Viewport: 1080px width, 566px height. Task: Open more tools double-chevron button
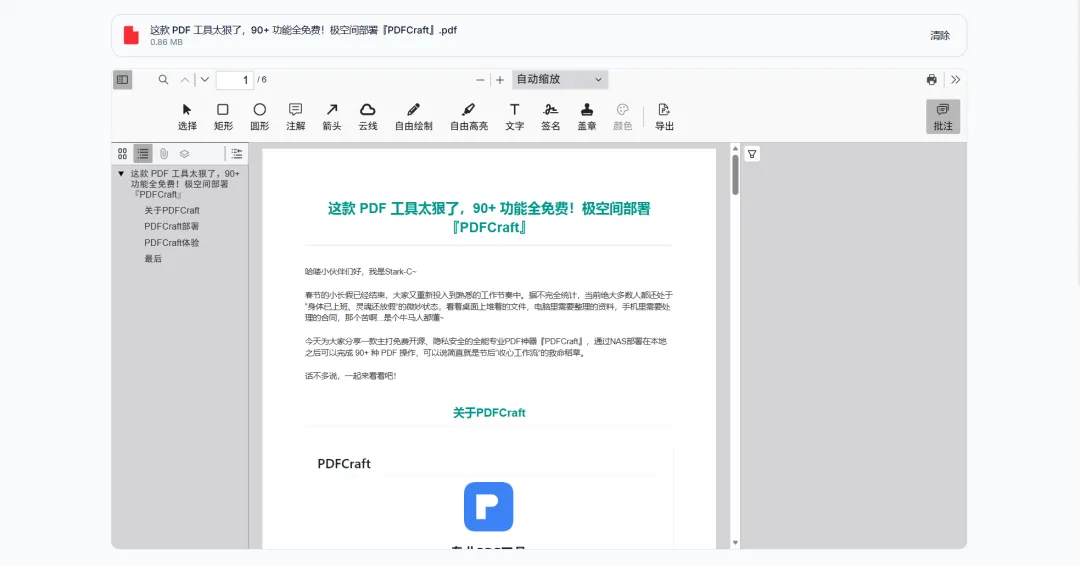[x=955, y=80]
